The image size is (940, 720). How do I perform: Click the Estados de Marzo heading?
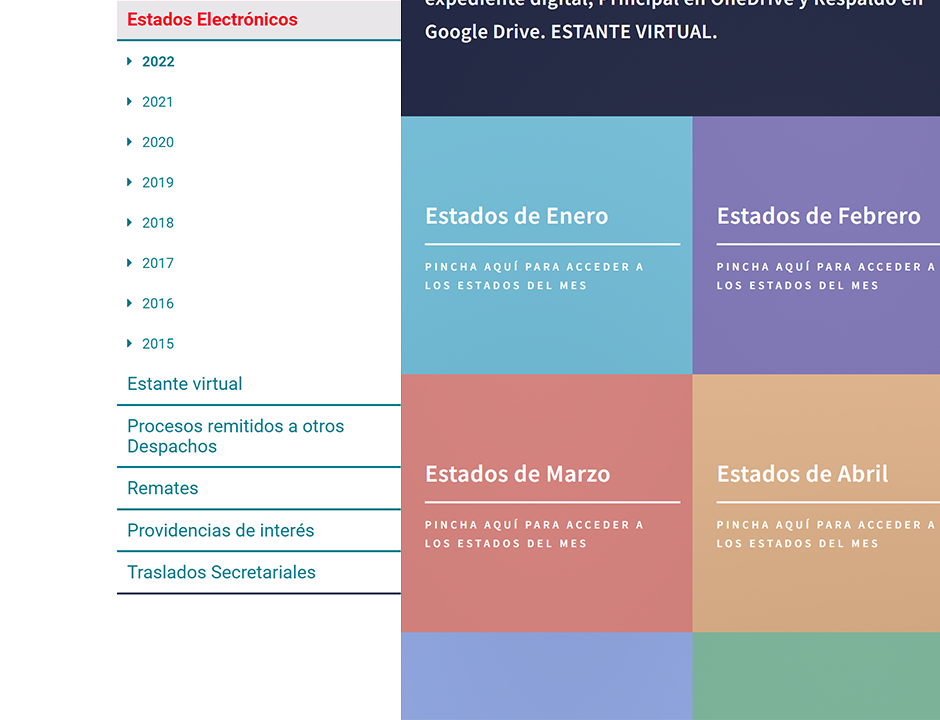click(517, 474)
